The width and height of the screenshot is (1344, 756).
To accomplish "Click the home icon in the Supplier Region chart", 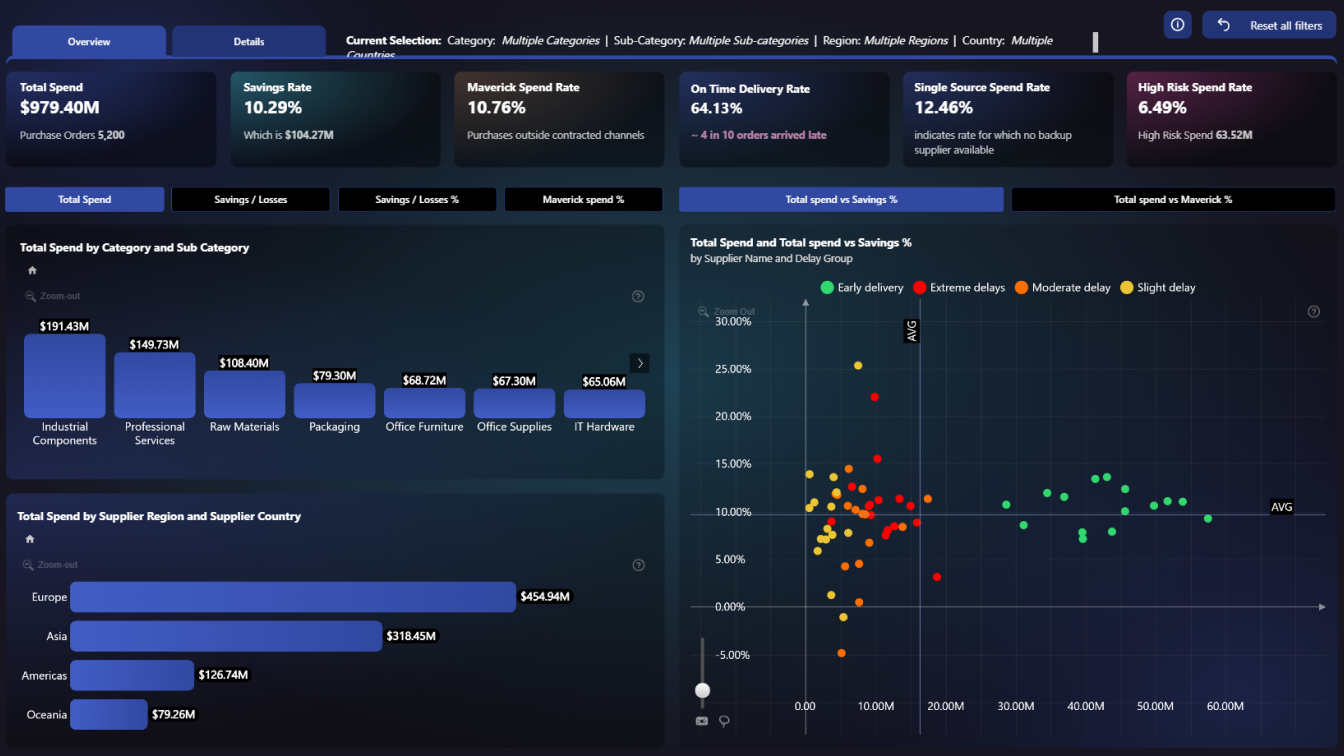I will coord(30,539).
